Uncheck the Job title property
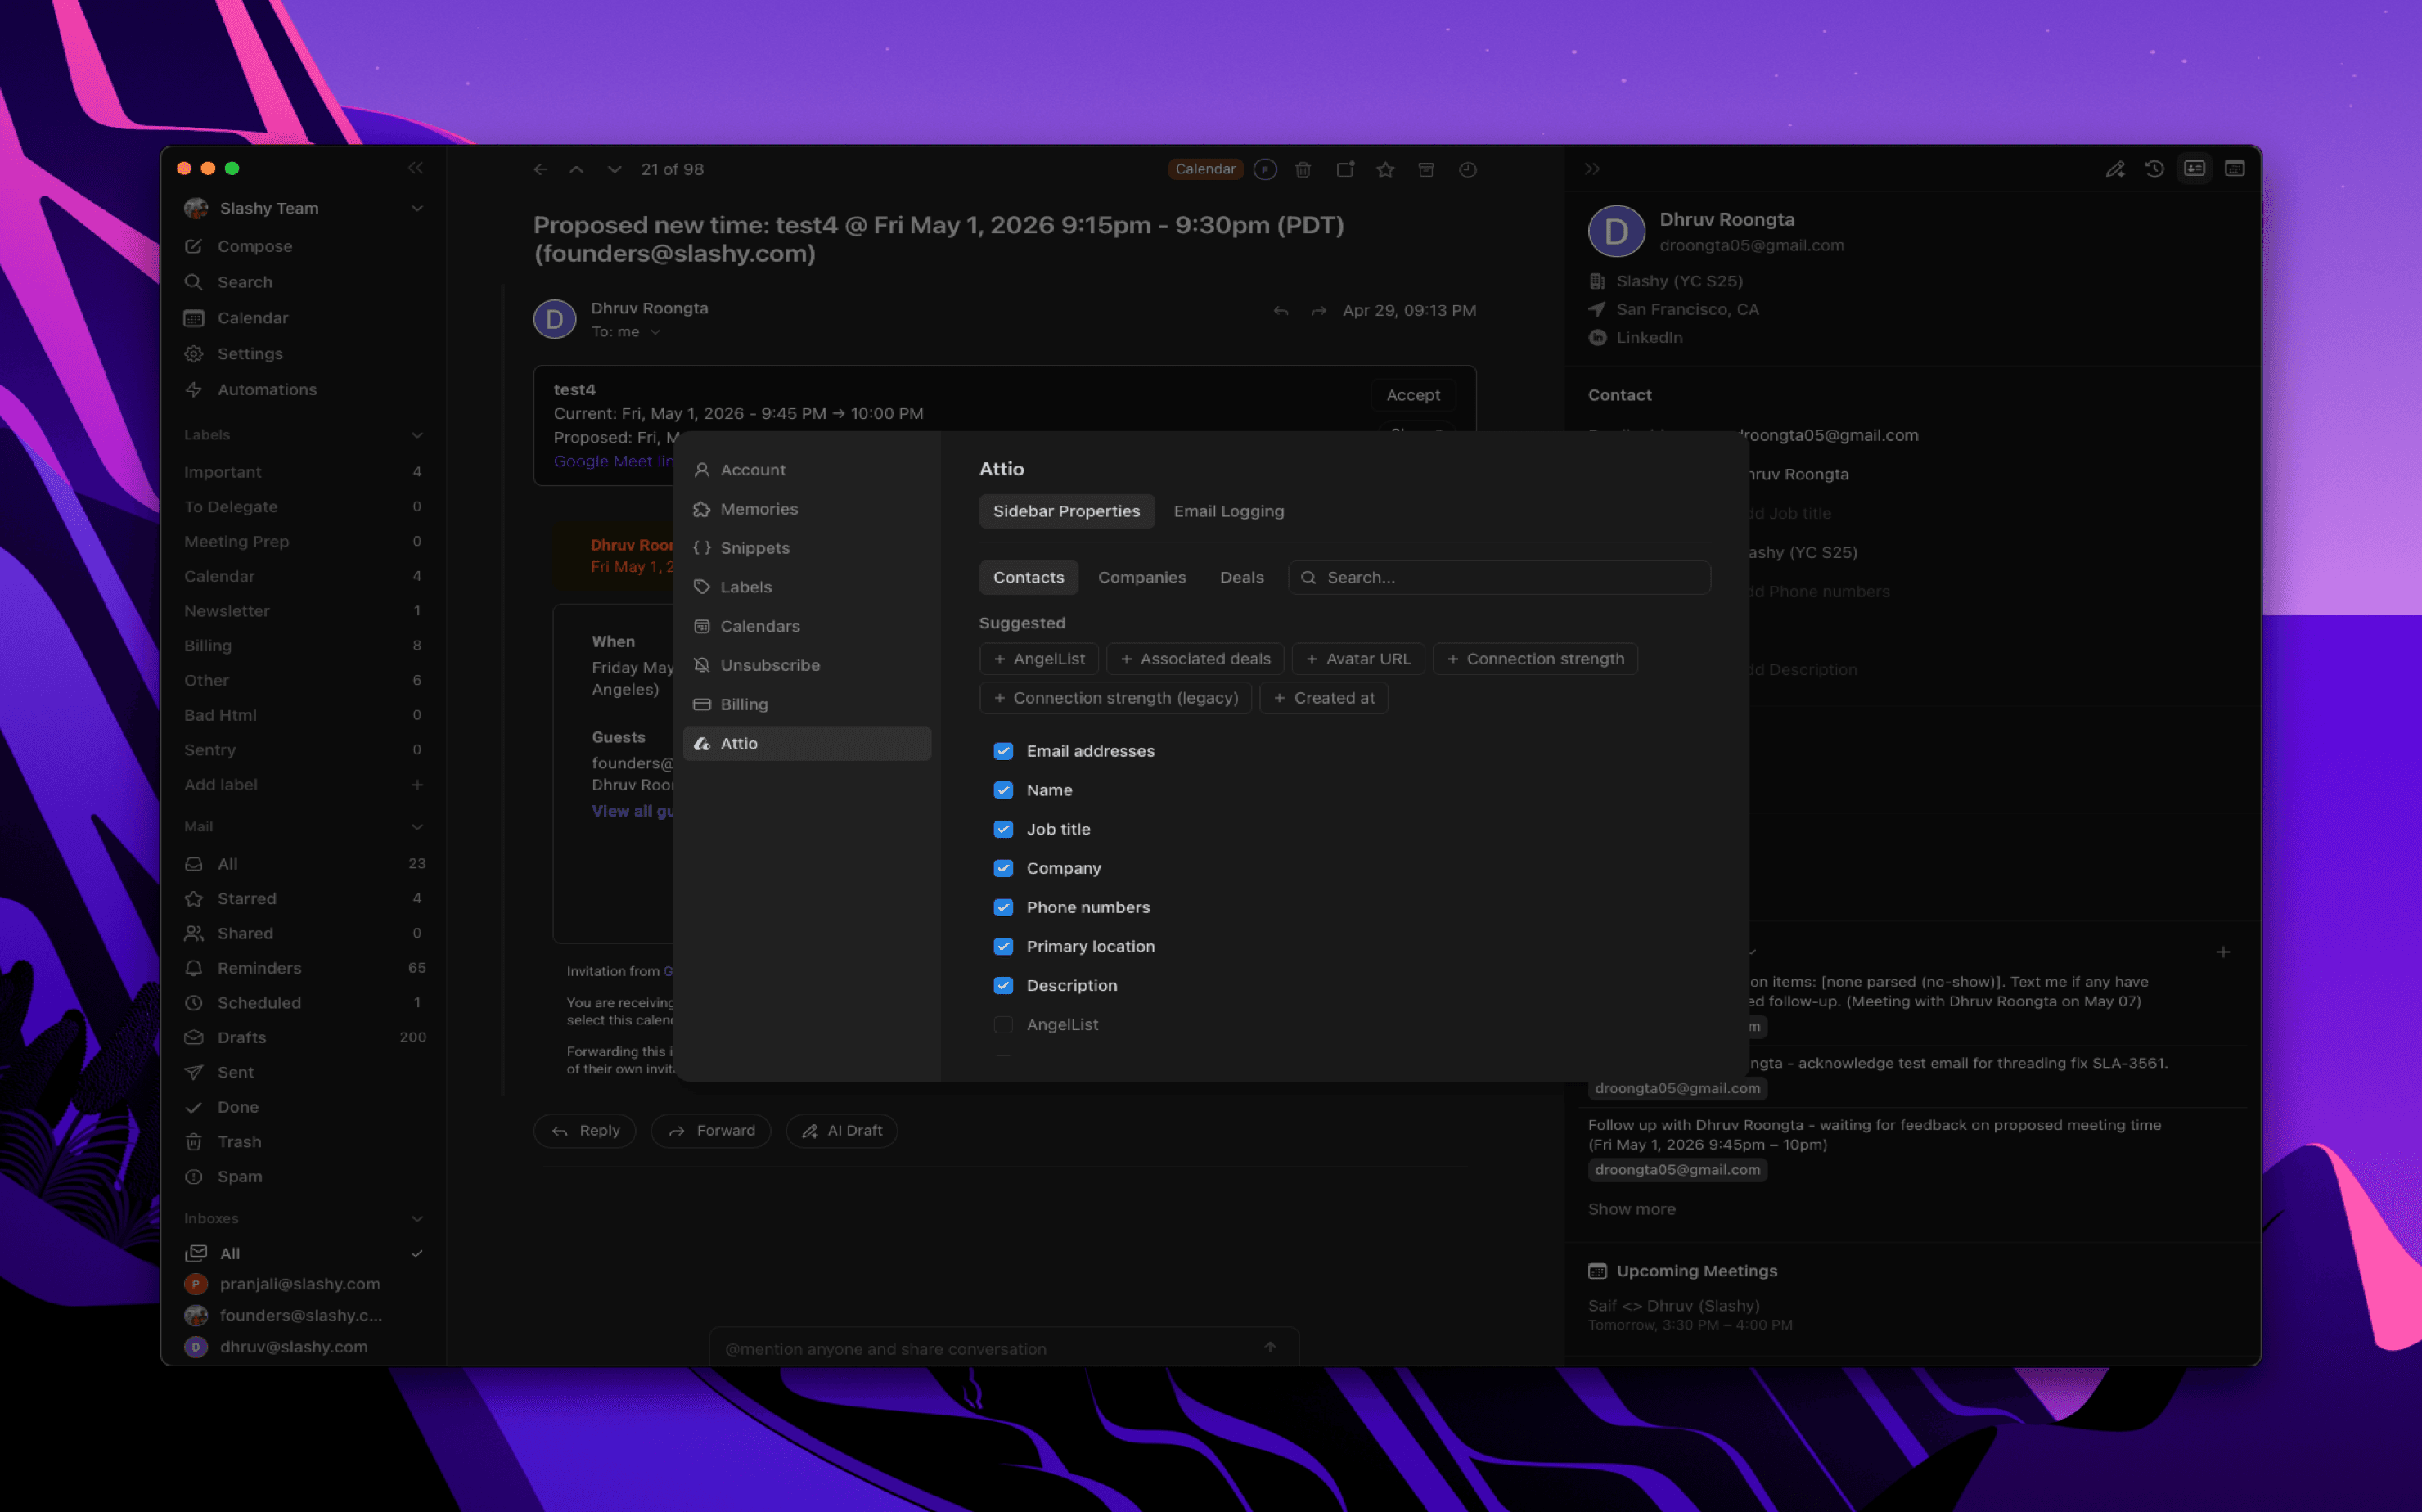This screenshot has height=1512, width=2422. click(x=1003, y=829)
